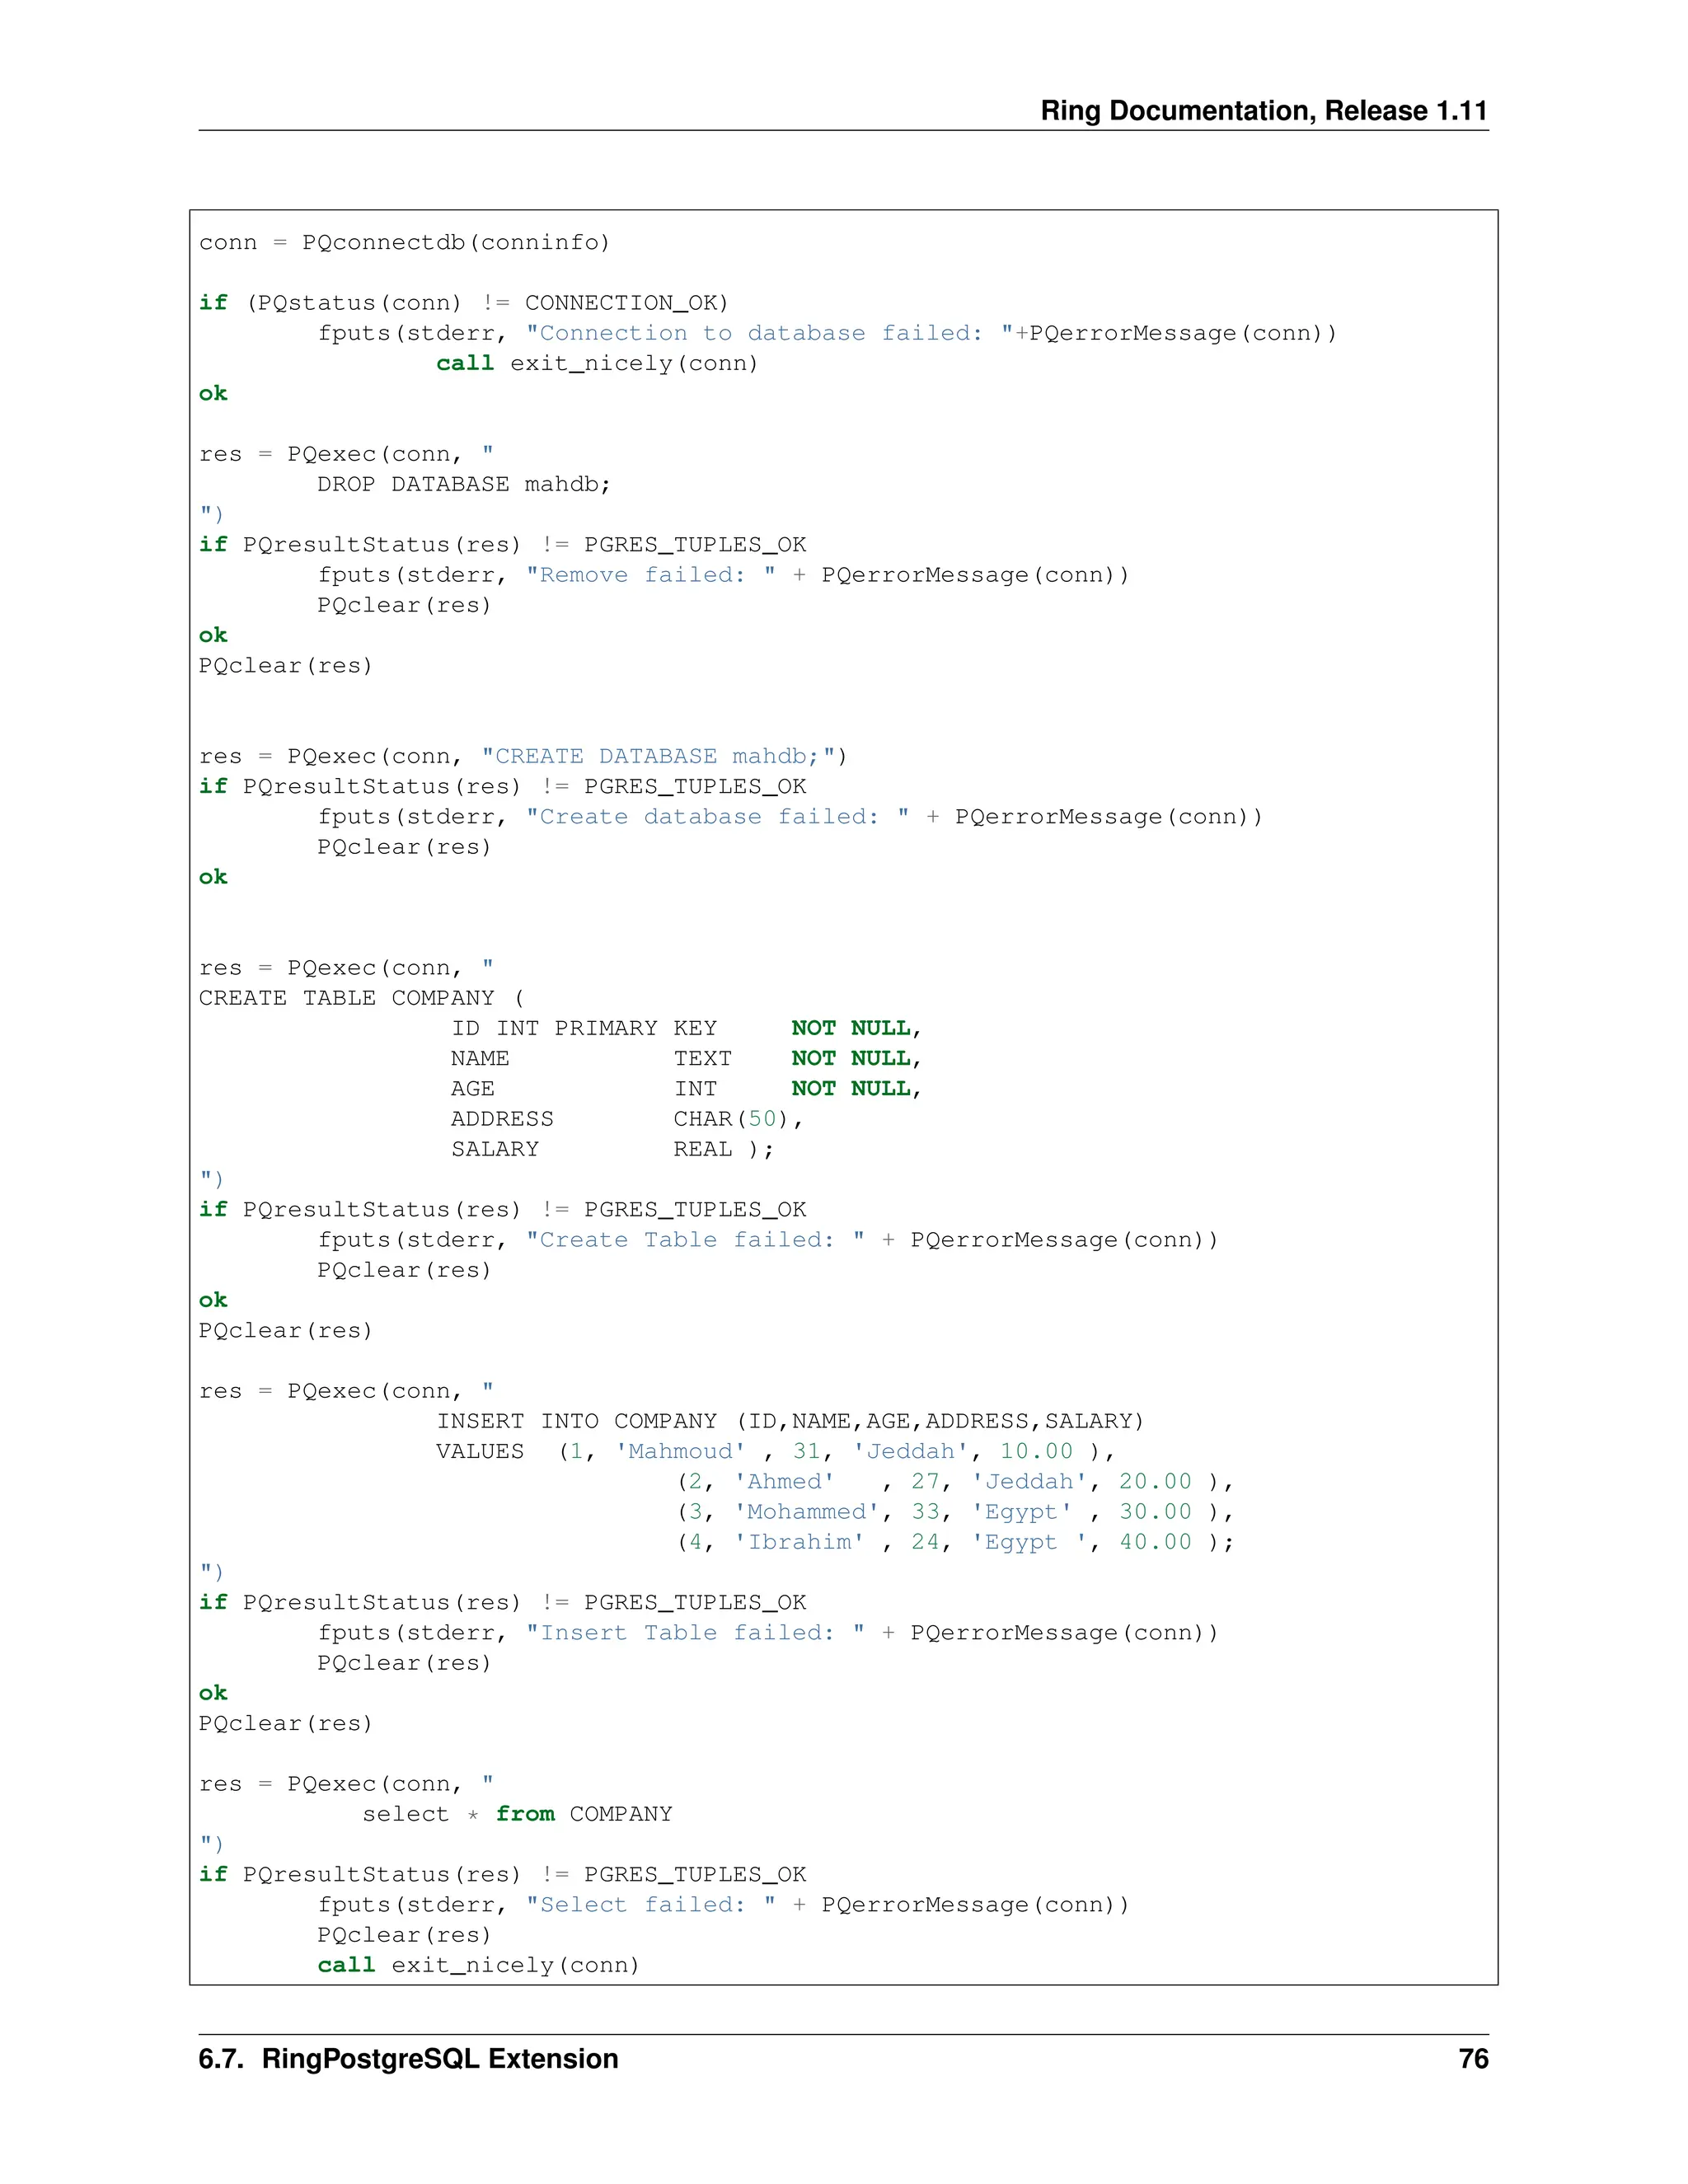Click the 'Ibrahim' value in insert rows
Image resolution: width=1688 pixels, height=2184 pixels.
pyautogui.click(x=799, y=1542)
